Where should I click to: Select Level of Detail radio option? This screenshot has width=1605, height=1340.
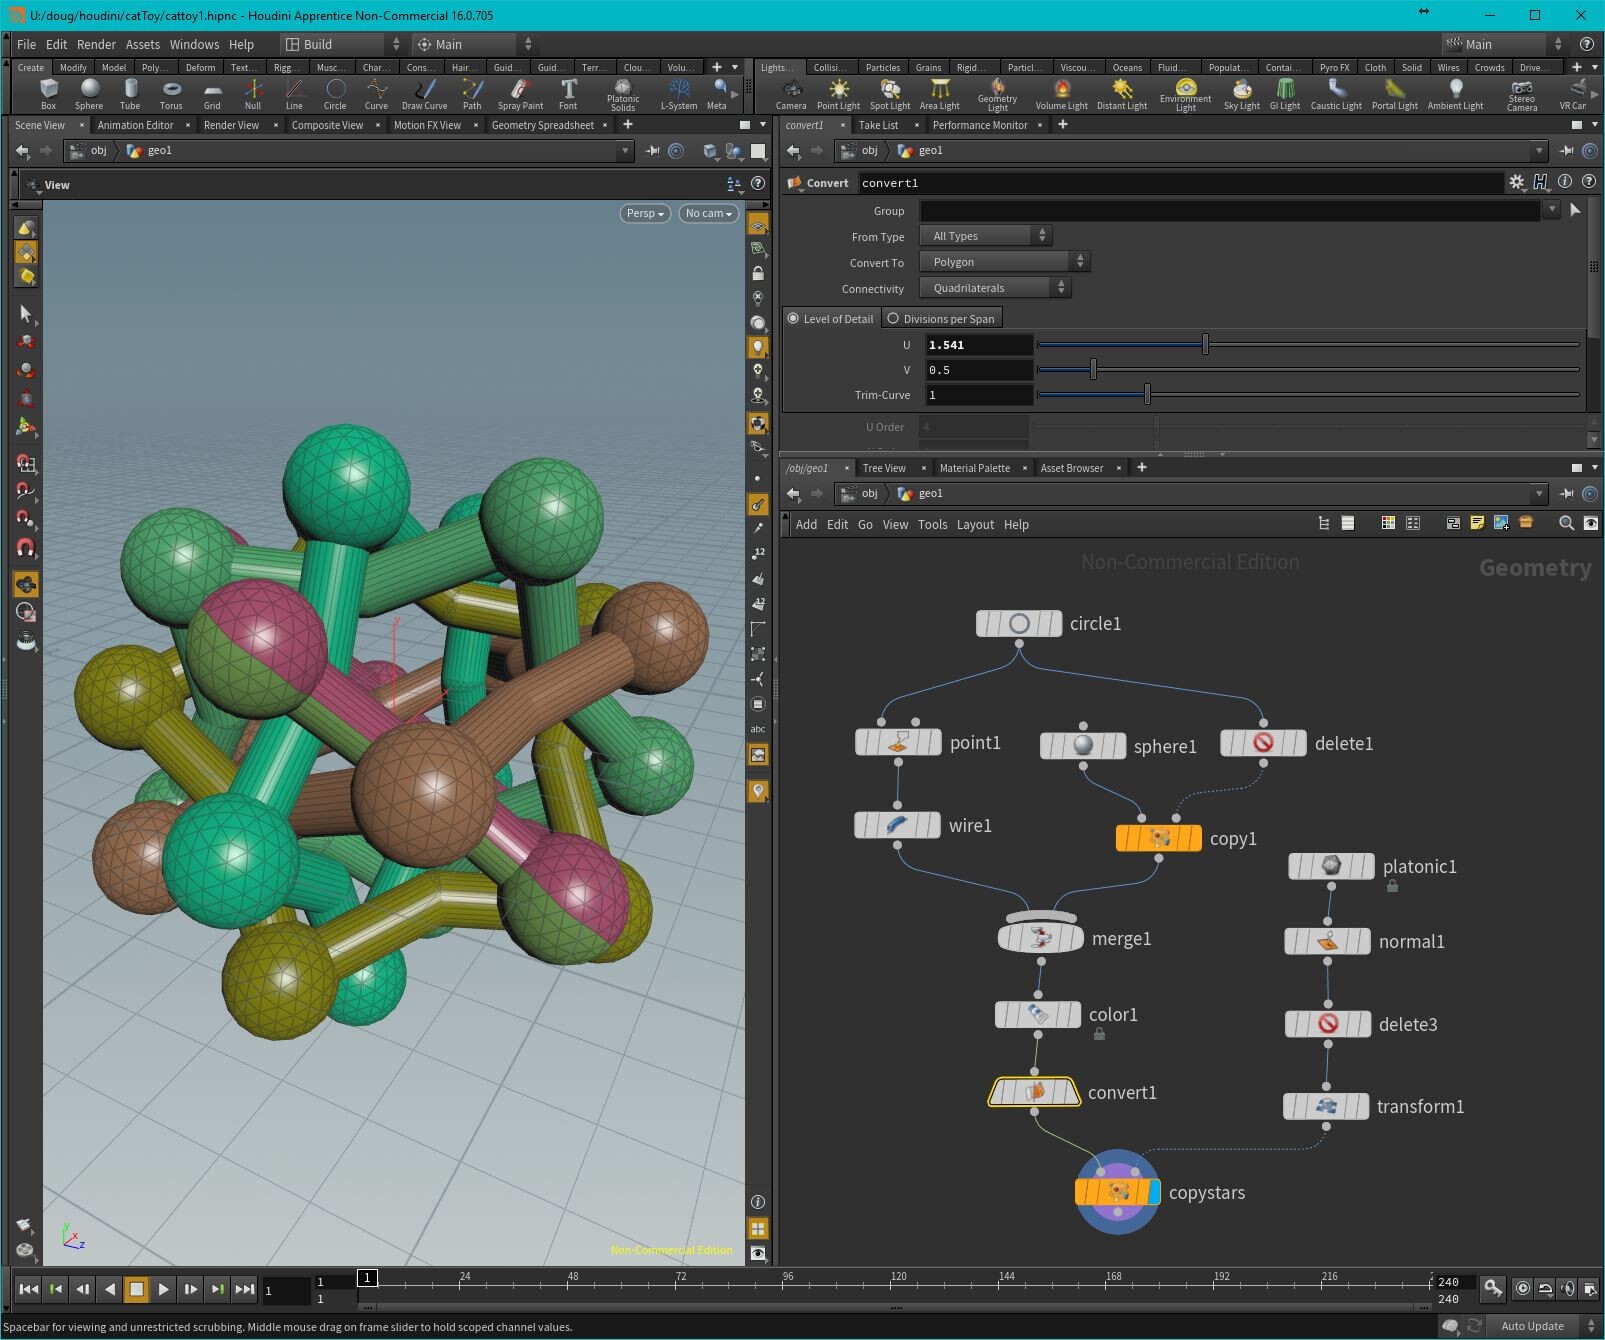[x=794, y=319]
